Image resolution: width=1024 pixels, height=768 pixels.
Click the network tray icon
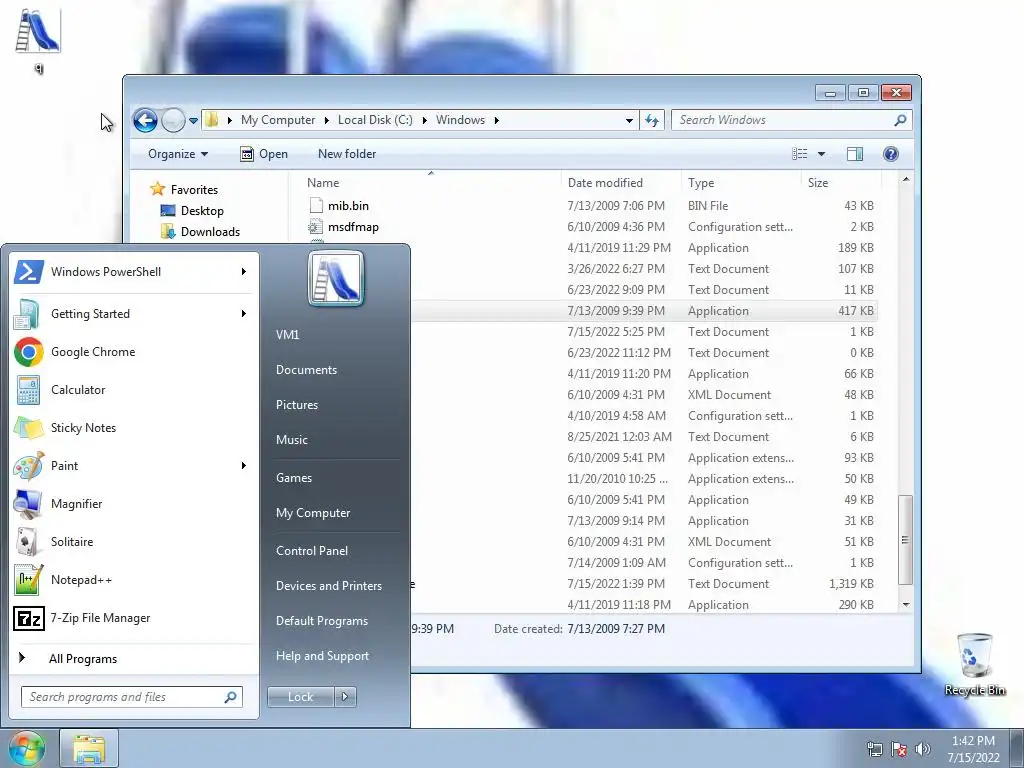pyautogui.click(x=874, y=749)
